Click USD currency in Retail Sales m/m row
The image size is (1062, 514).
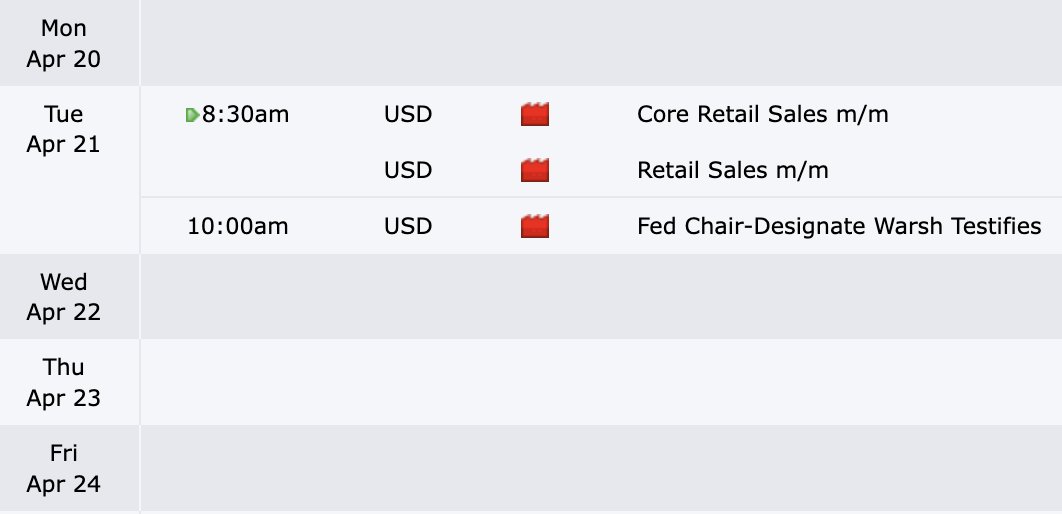point(408,170)
